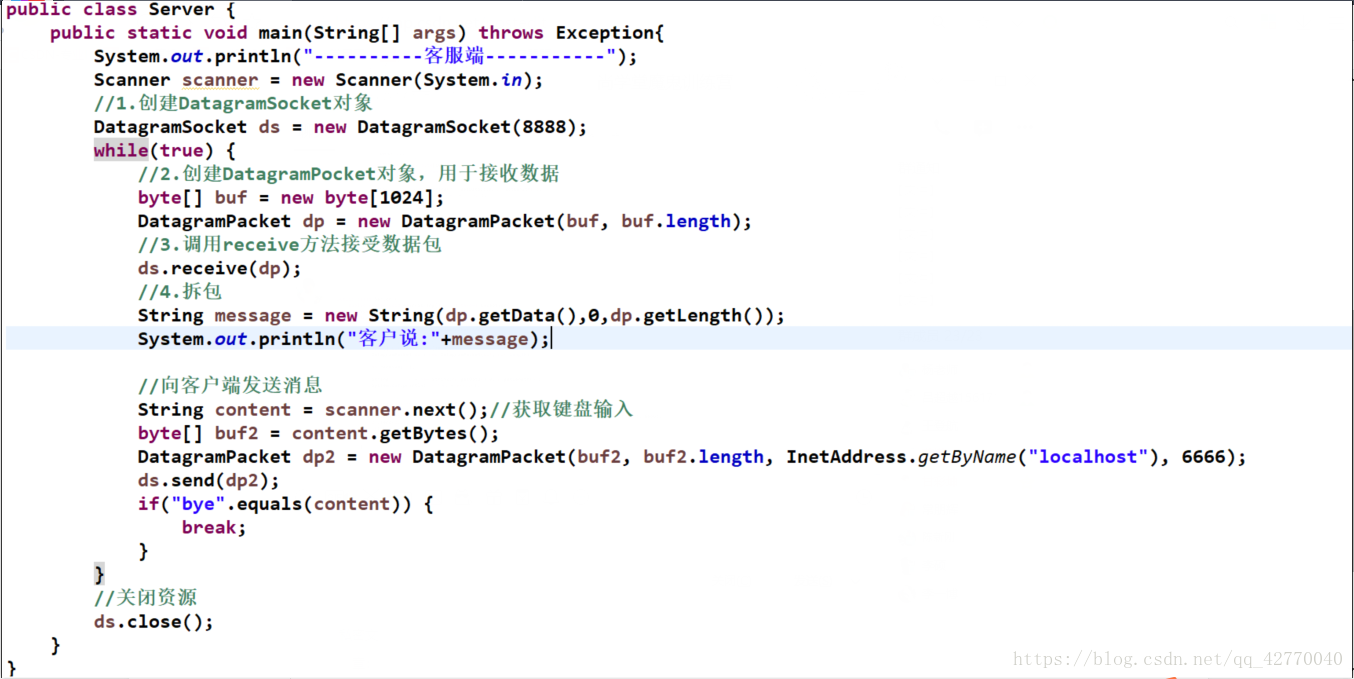Click the string "客户说:"

(x=393, y=340)
